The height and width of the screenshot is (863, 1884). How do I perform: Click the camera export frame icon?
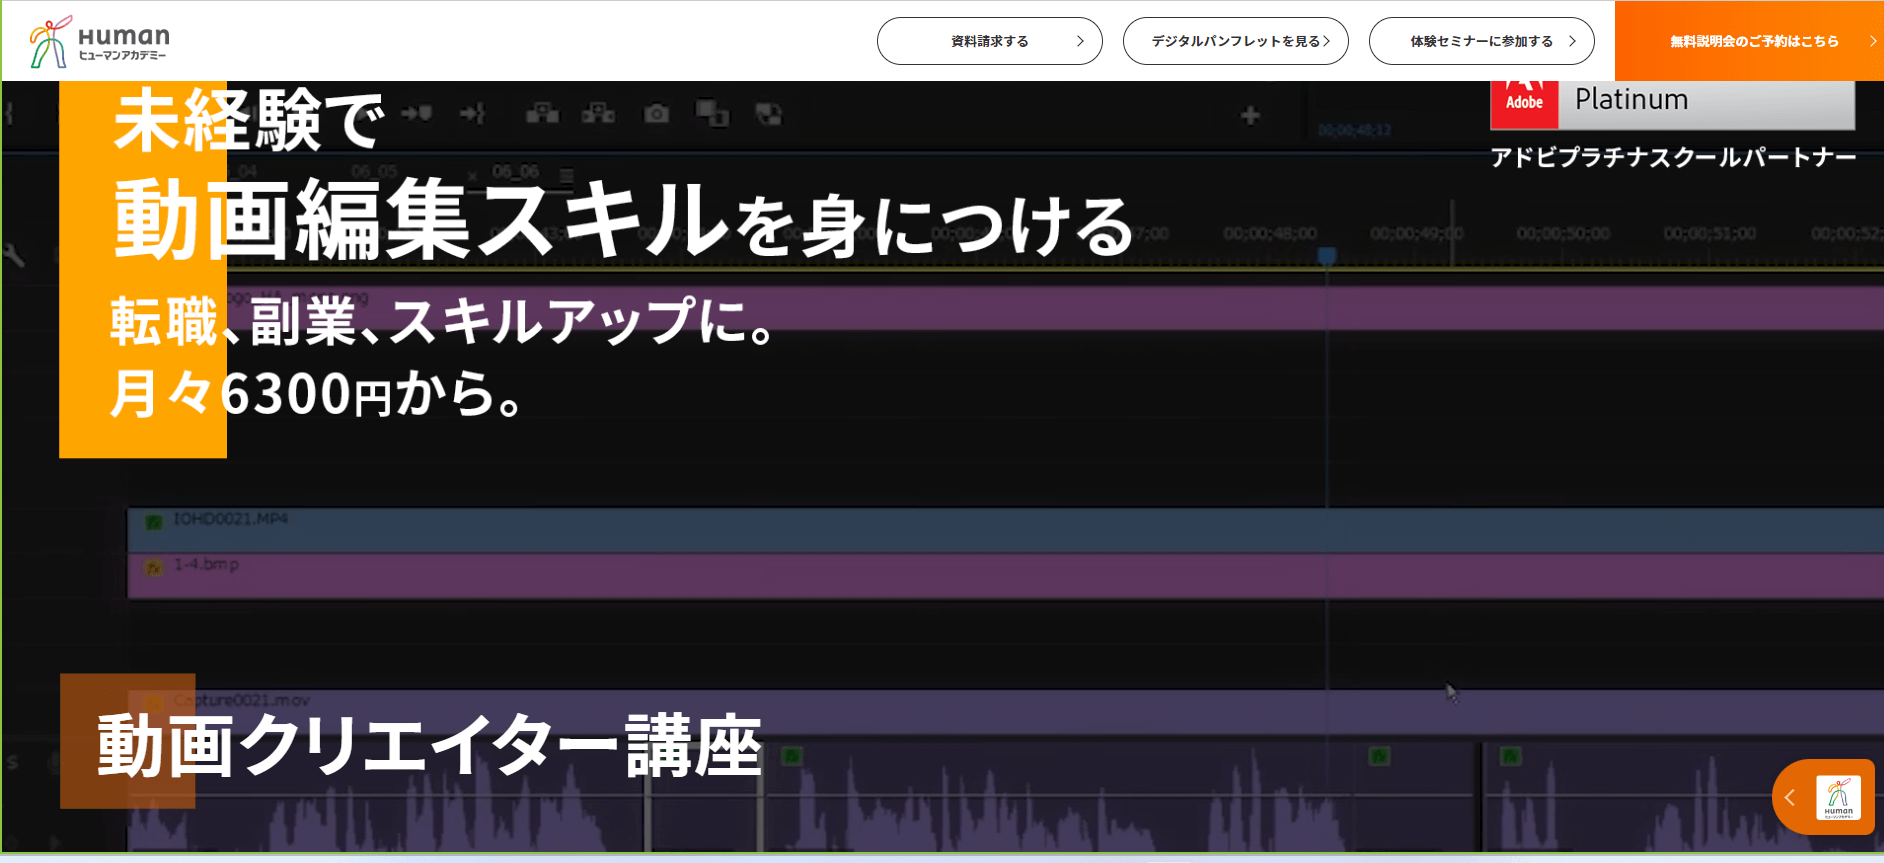click(656, 114)
